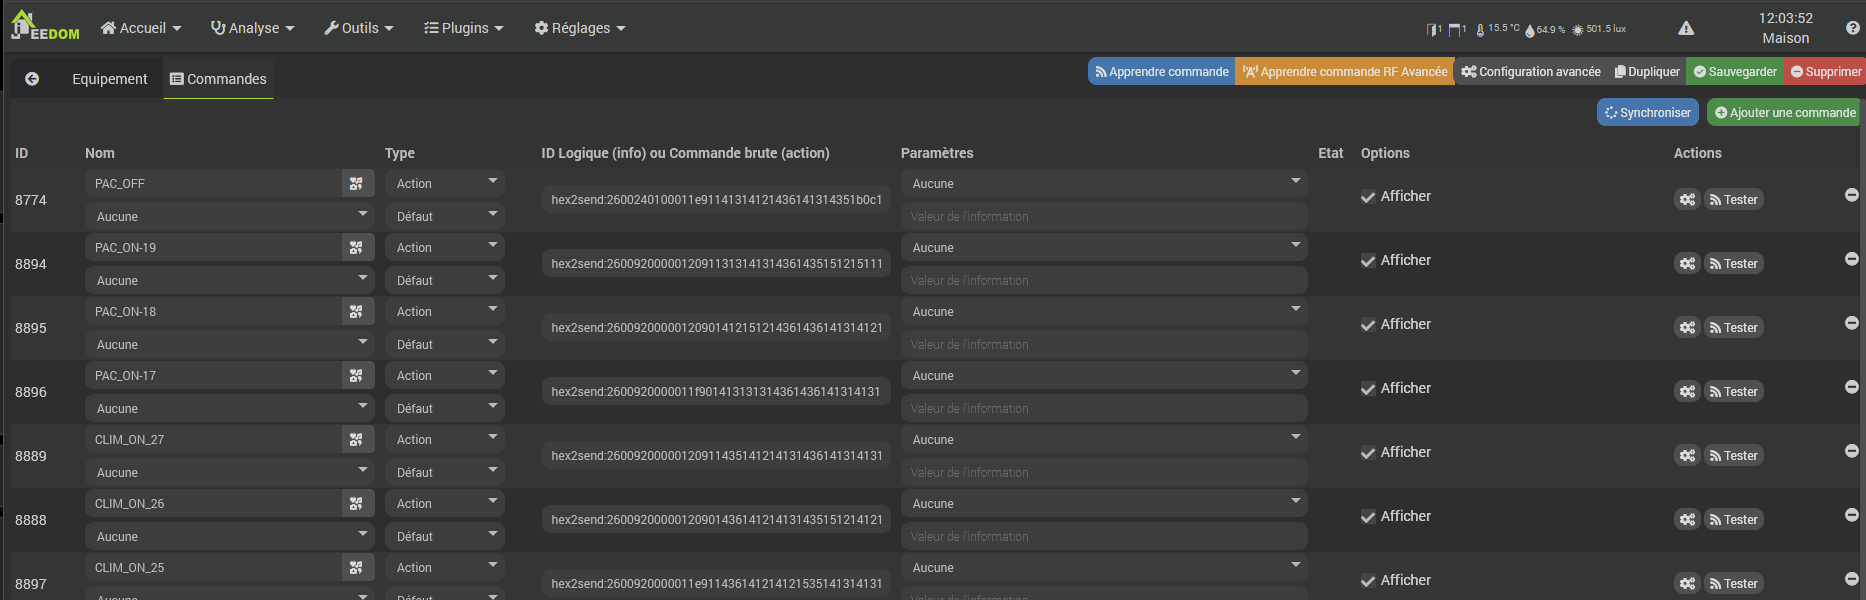Open the Plugins menu
This screenshot has width=1866, height=600.
pyautogui.click(x=464, y=28)
